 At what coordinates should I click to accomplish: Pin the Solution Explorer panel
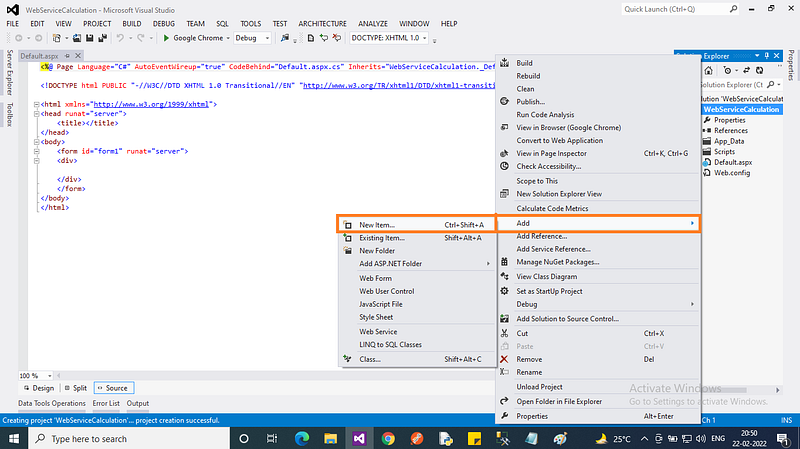coord(766,56)
